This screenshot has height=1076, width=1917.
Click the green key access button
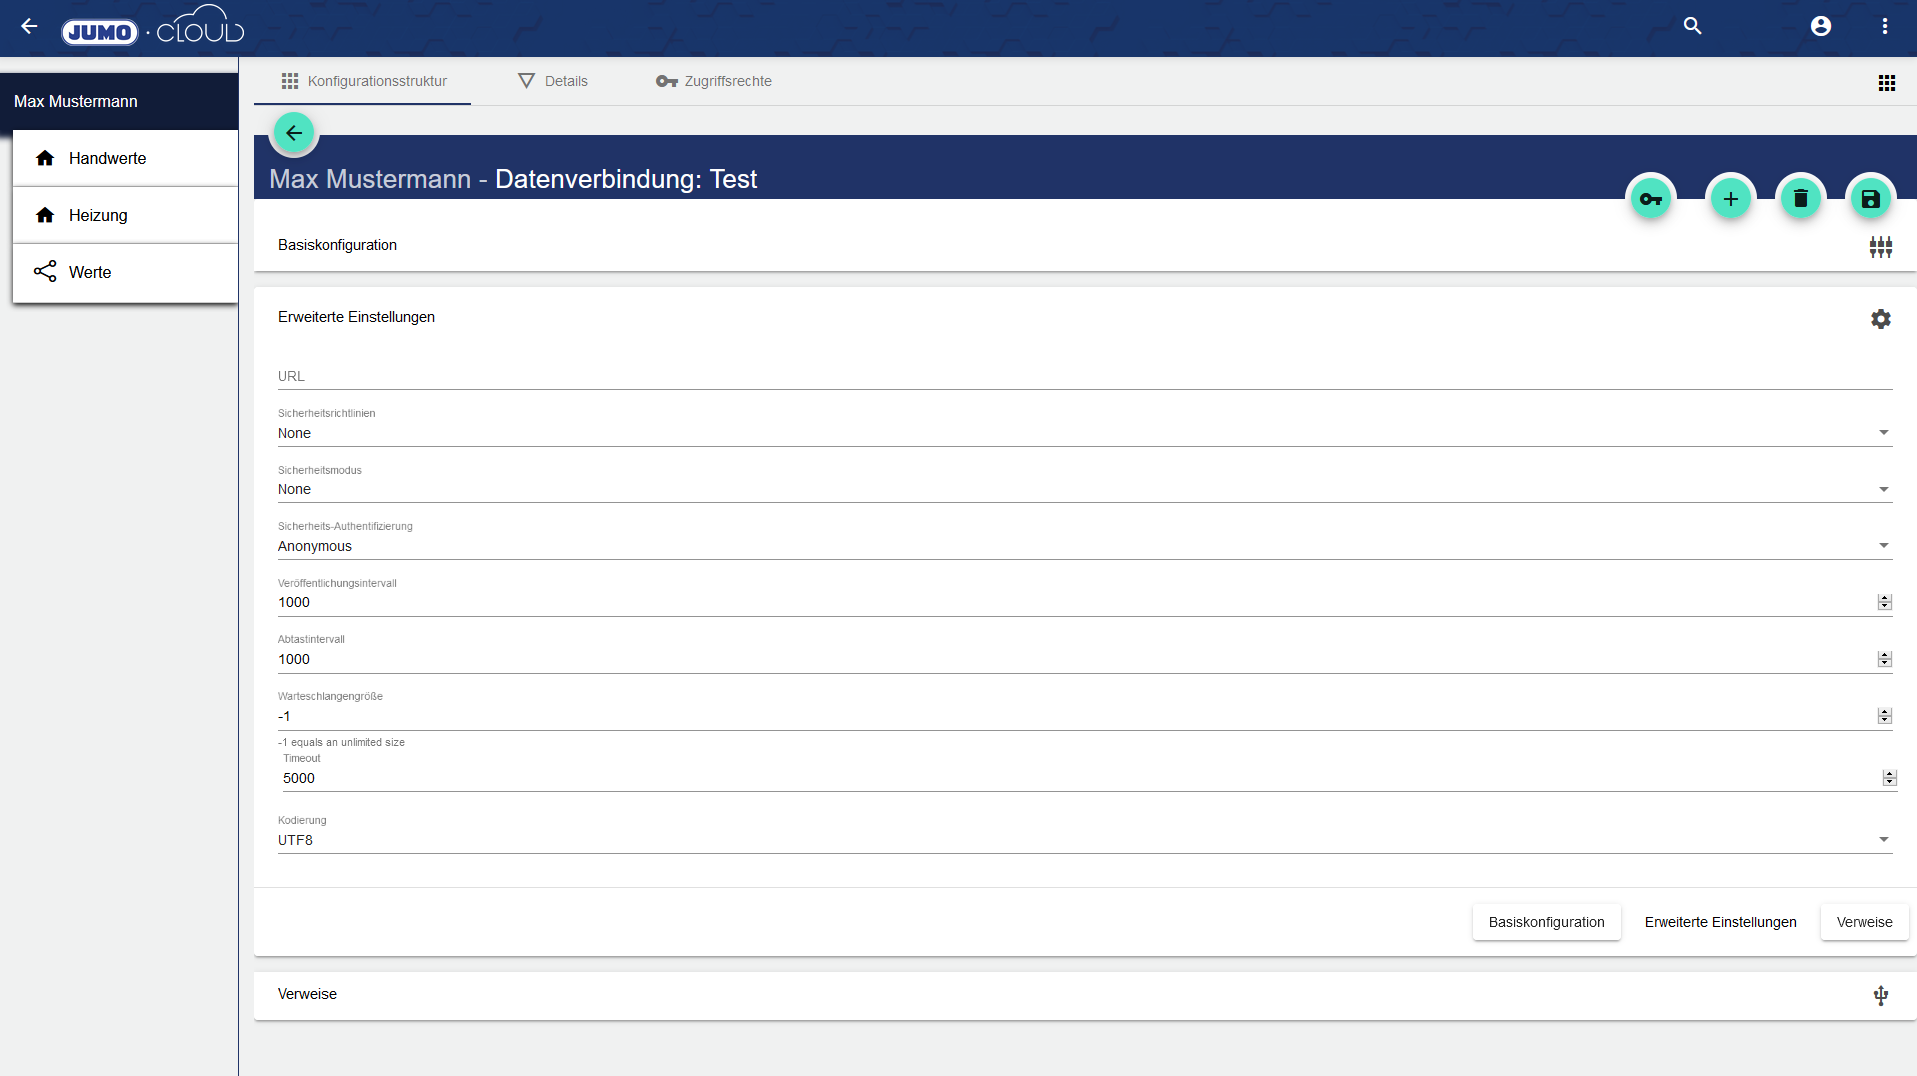(x=1650, y=199)
